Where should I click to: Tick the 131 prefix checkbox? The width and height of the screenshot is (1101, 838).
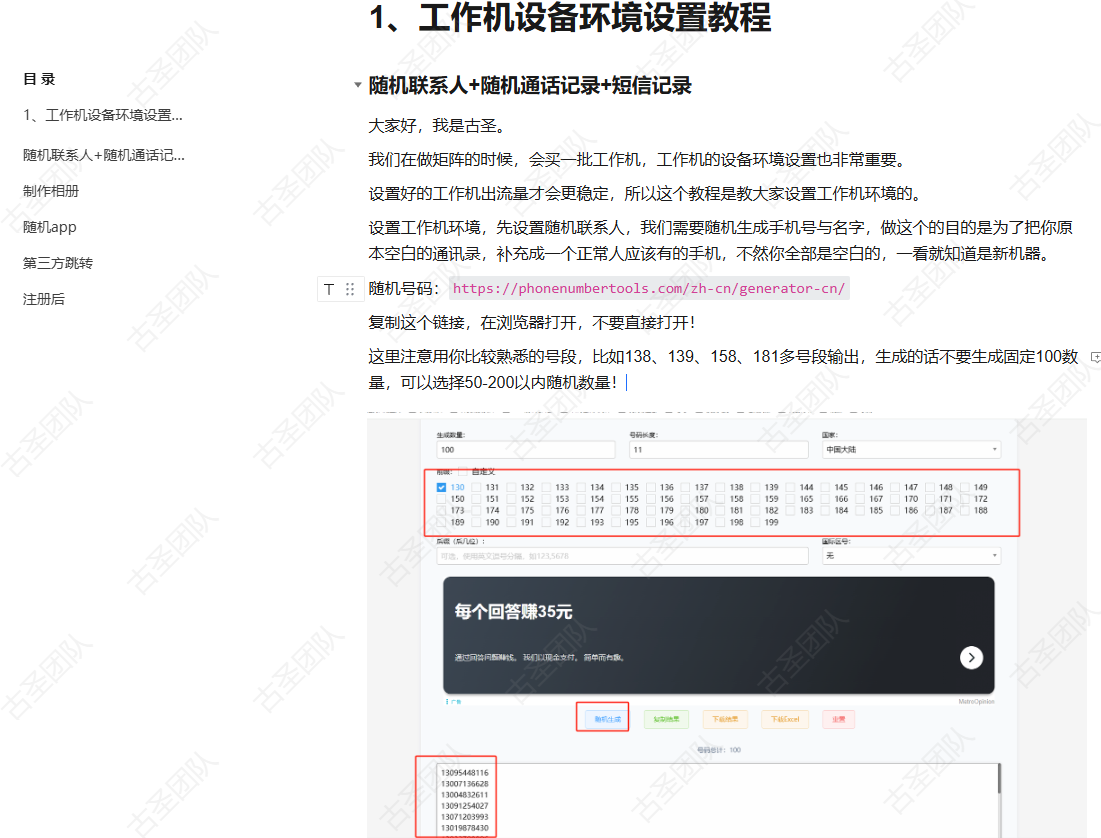[x=477, y=487]
